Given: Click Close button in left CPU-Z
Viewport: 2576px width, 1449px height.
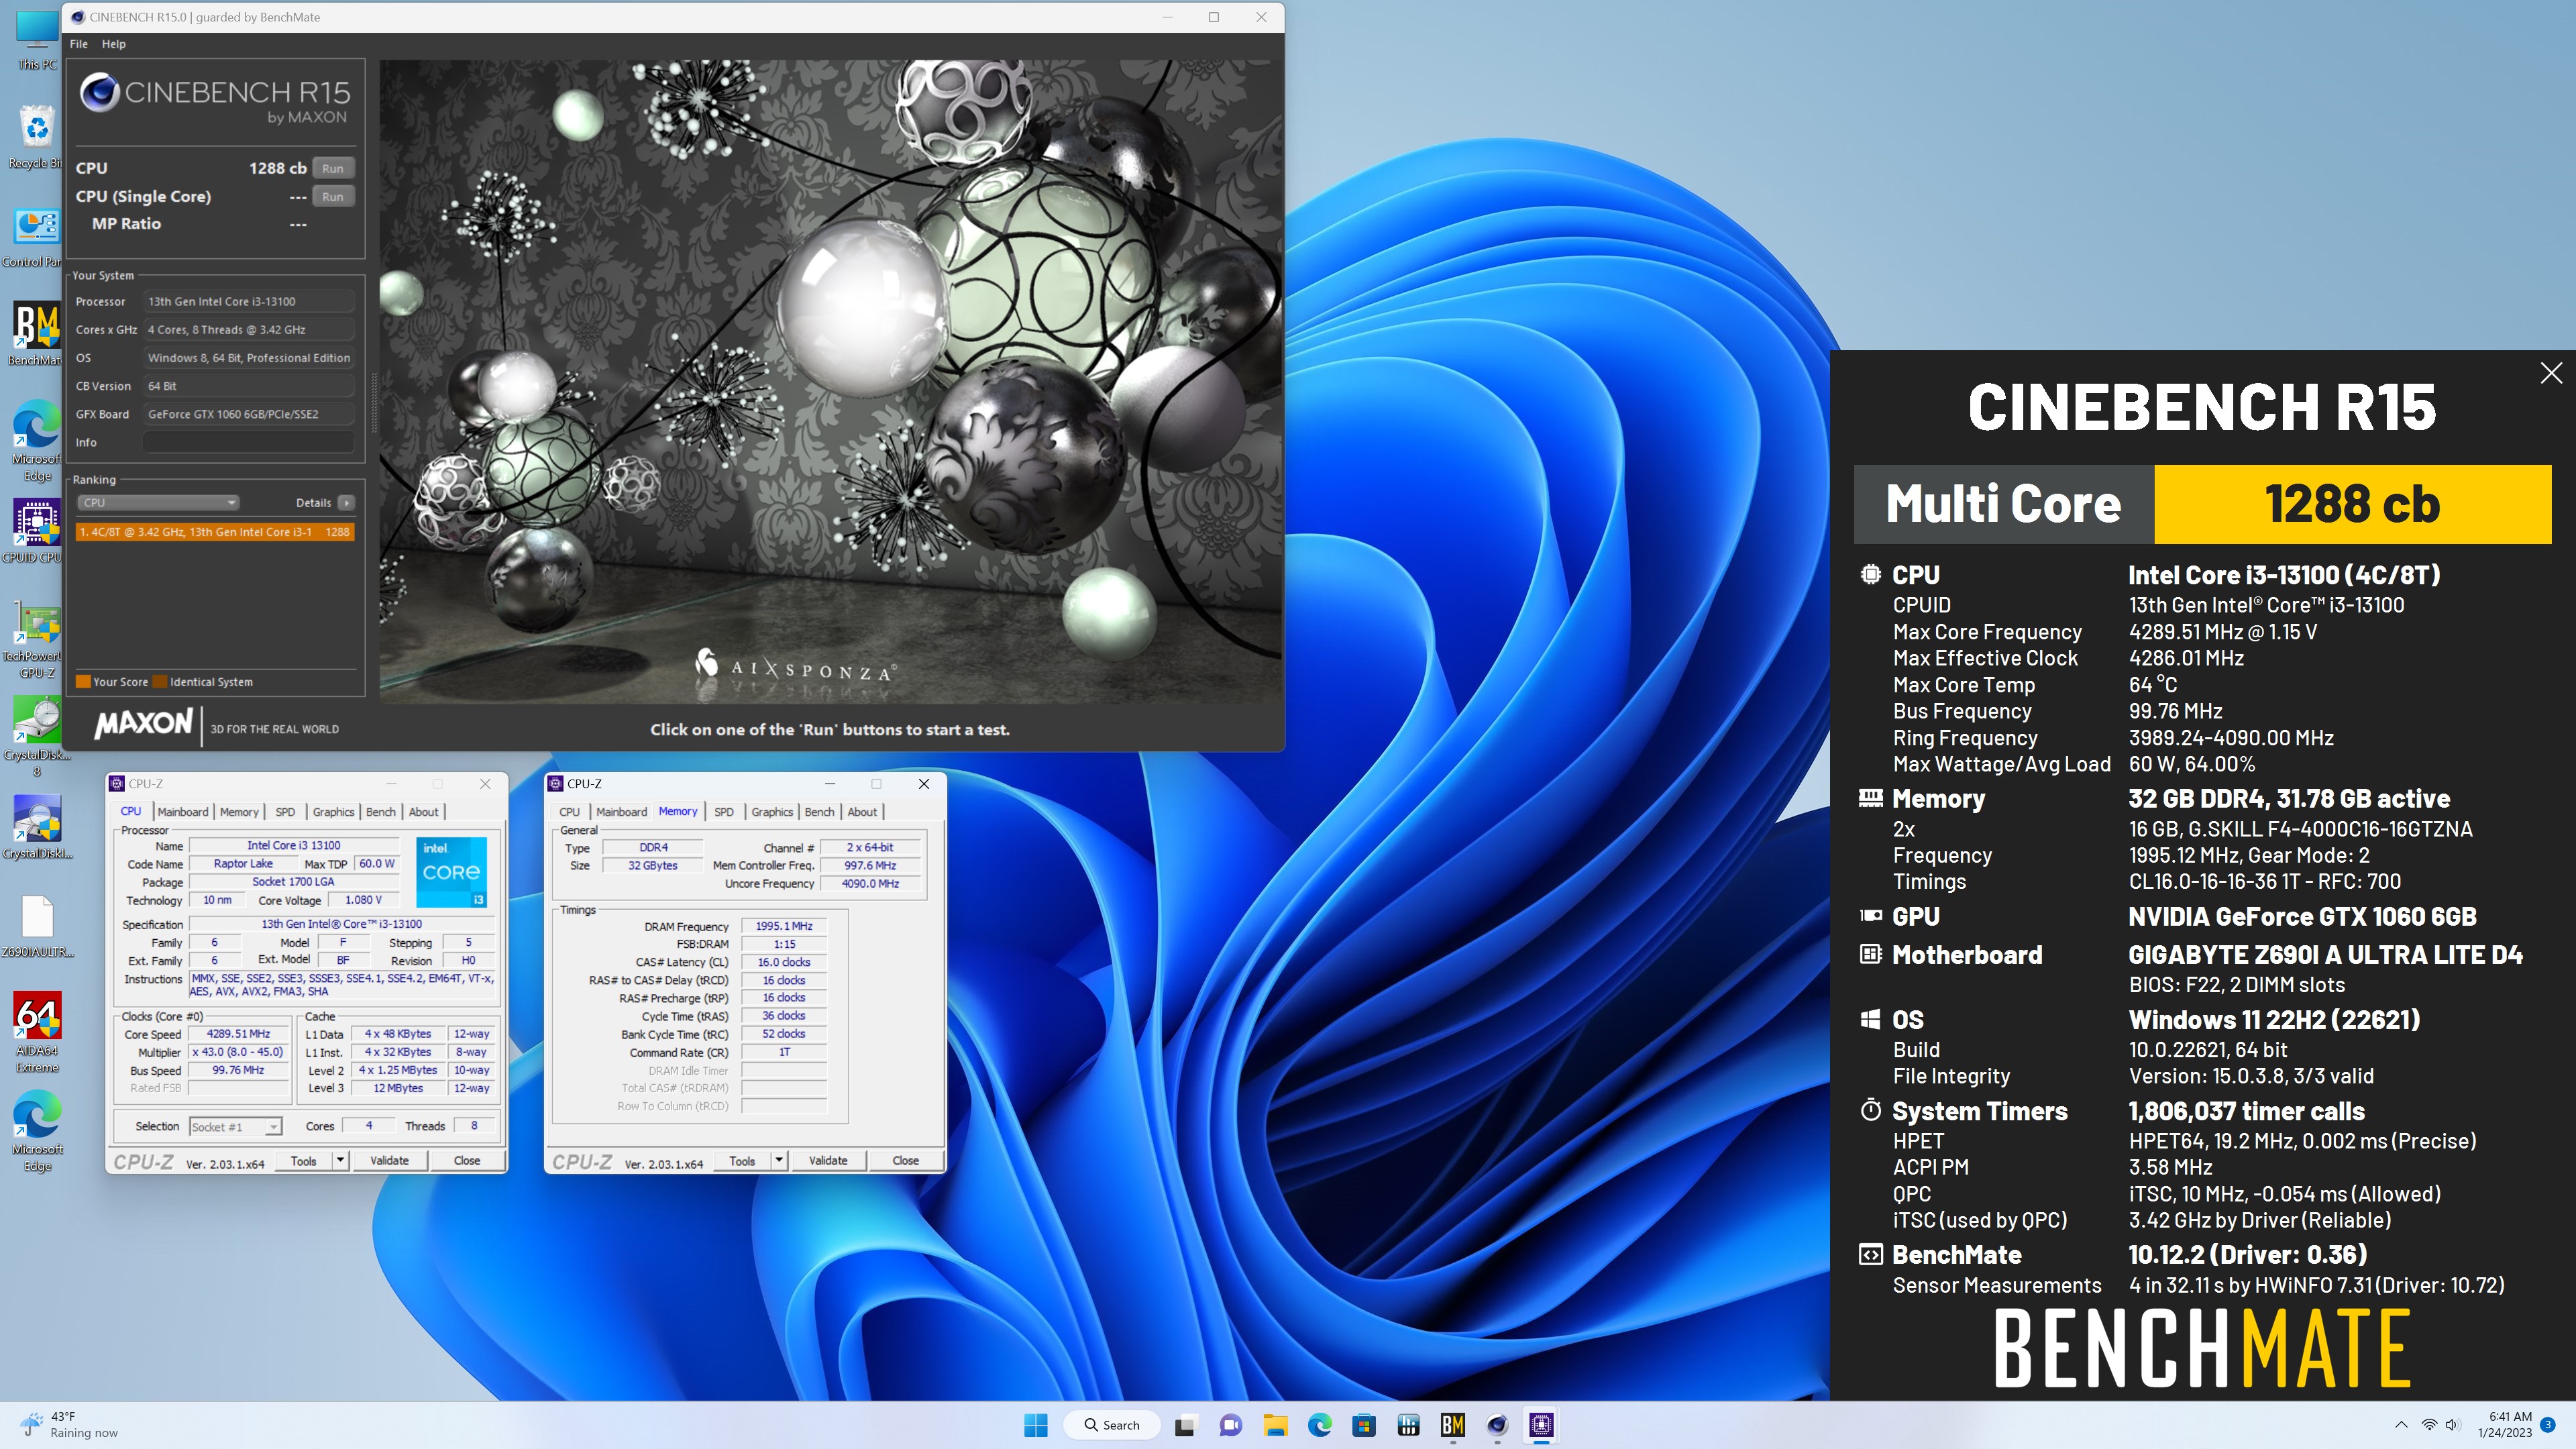Looking at the screenshot, I should tap(467, 1161).
